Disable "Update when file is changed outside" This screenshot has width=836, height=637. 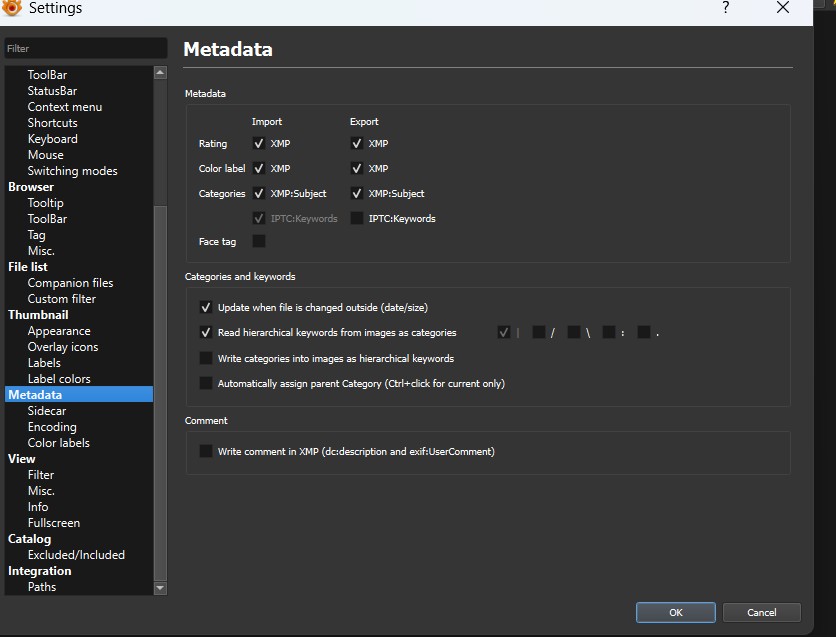point(206,307)
